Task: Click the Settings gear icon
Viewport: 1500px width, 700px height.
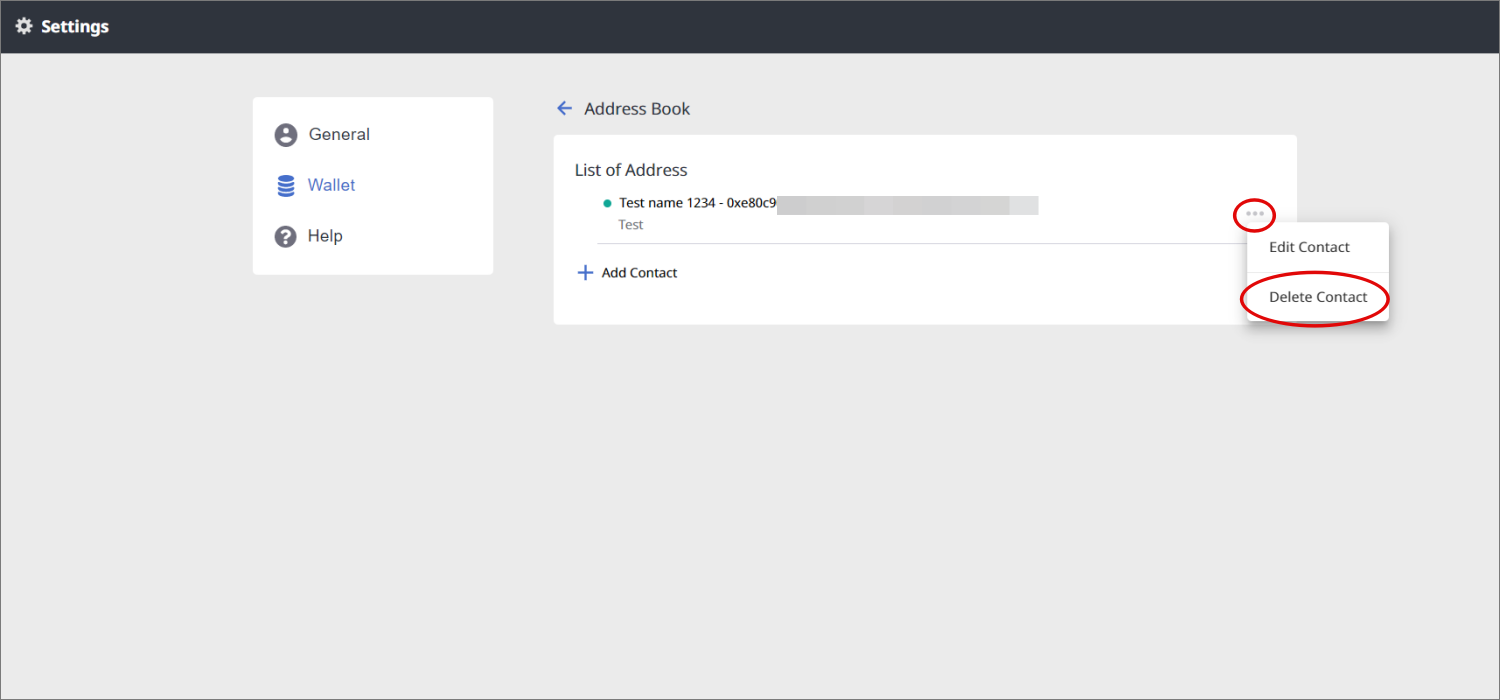Action: [x=24, y=27]
